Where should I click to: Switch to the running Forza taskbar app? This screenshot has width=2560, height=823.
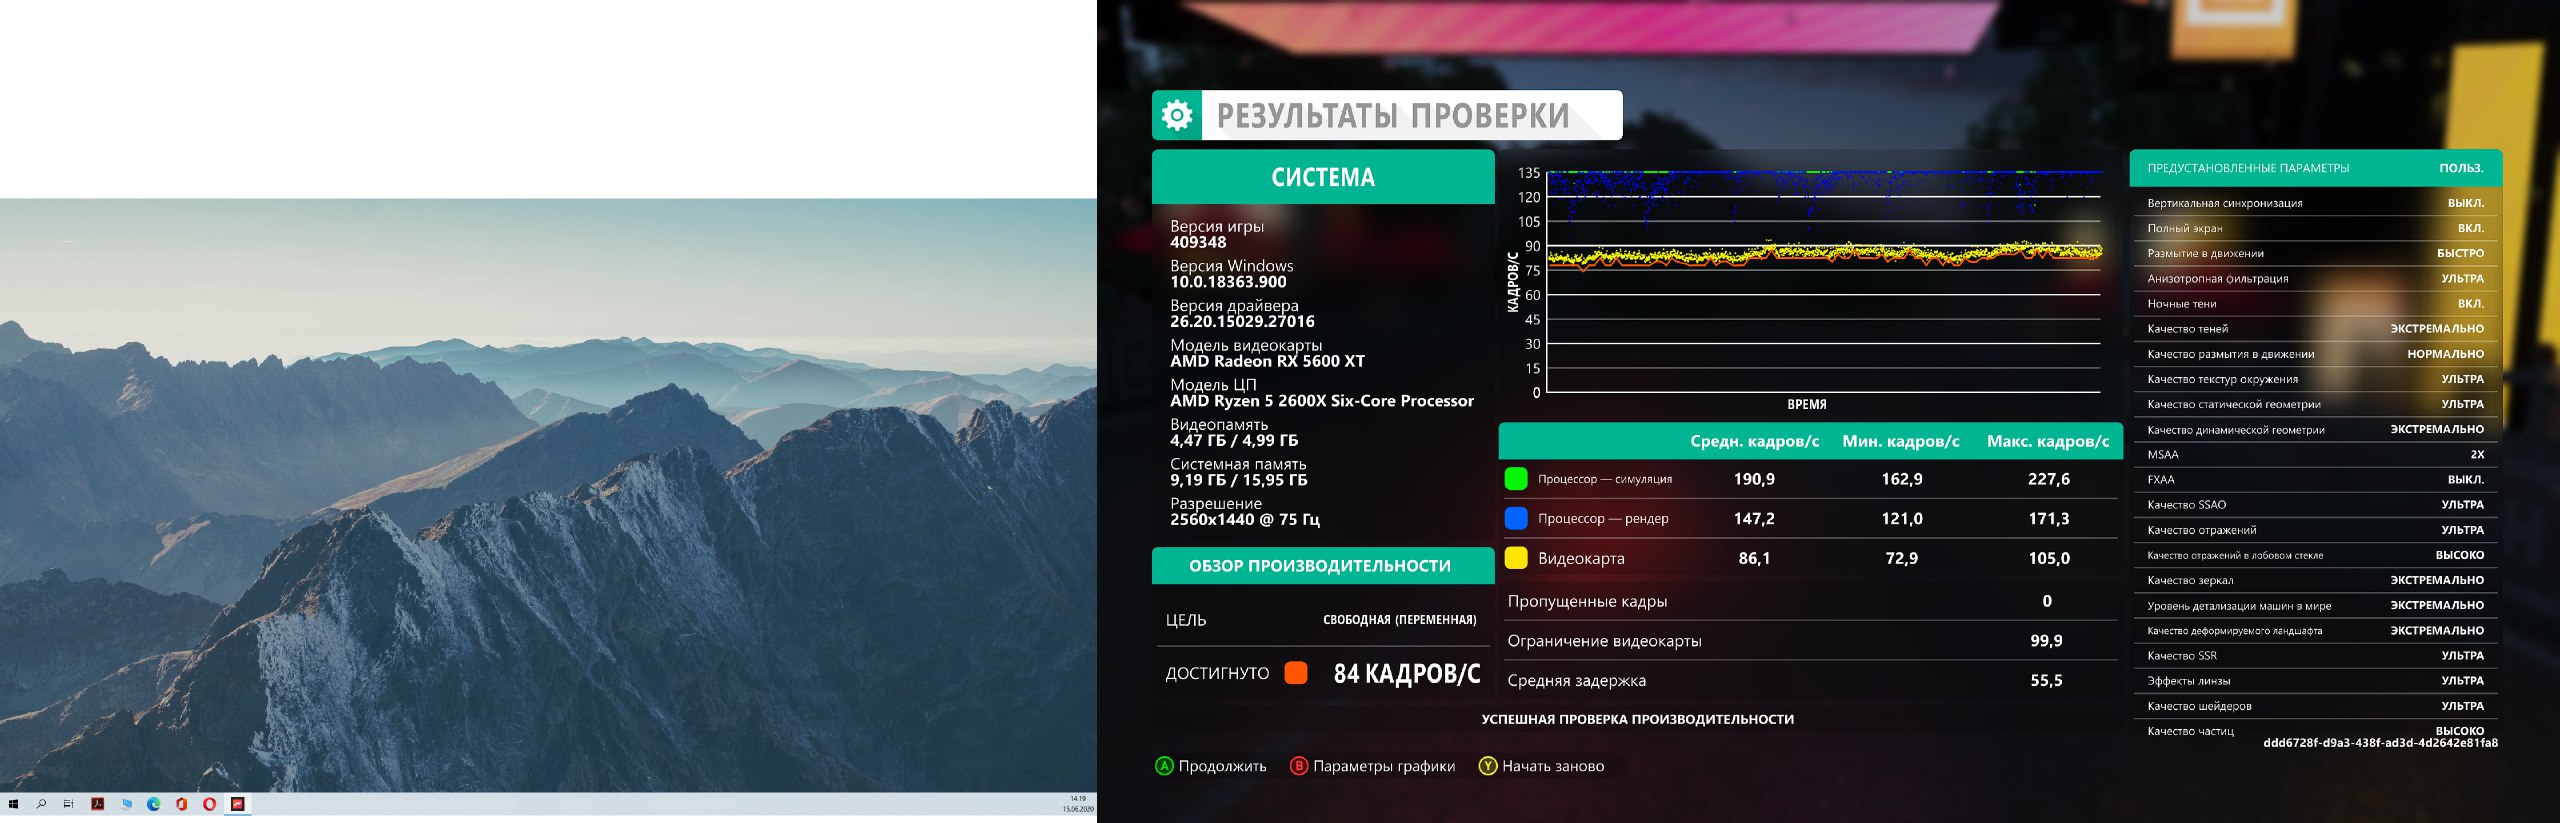click(238, 804)
